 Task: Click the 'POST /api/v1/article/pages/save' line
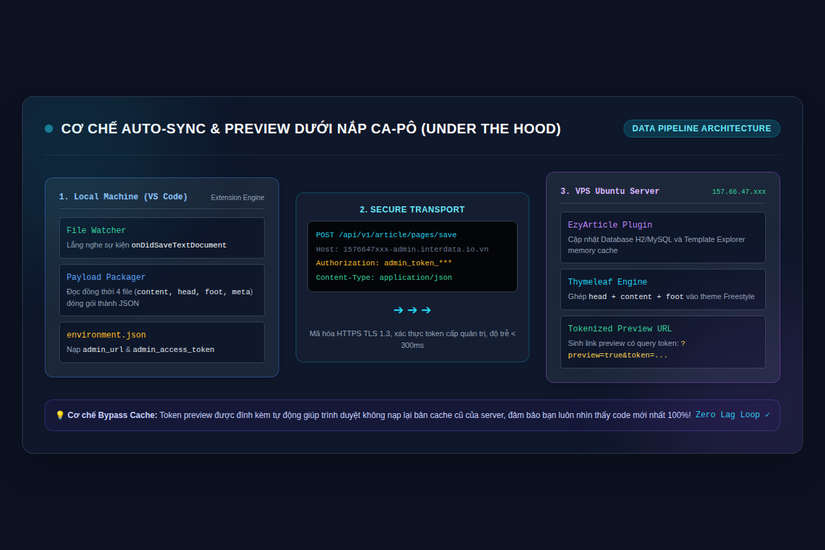click(386, 235)
